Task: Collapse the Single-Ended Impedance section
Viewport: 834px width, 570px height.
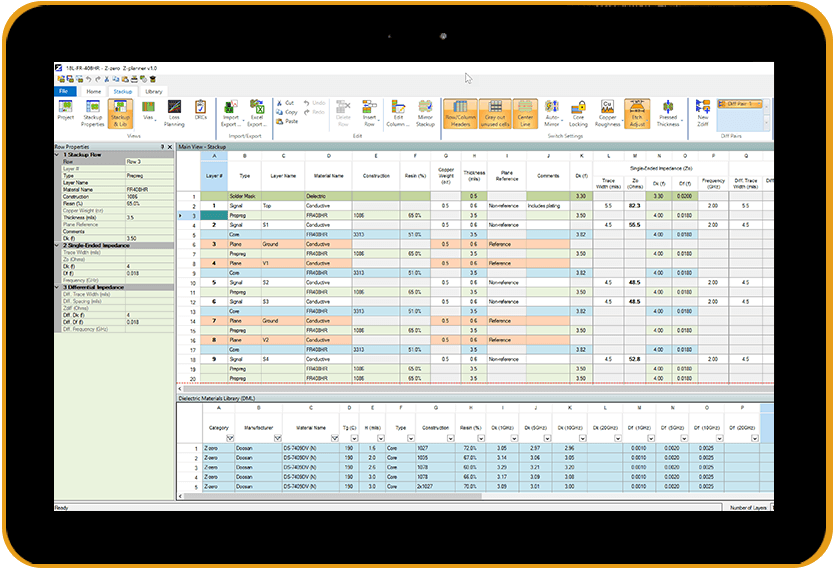Action: click(x=57, y=246)
